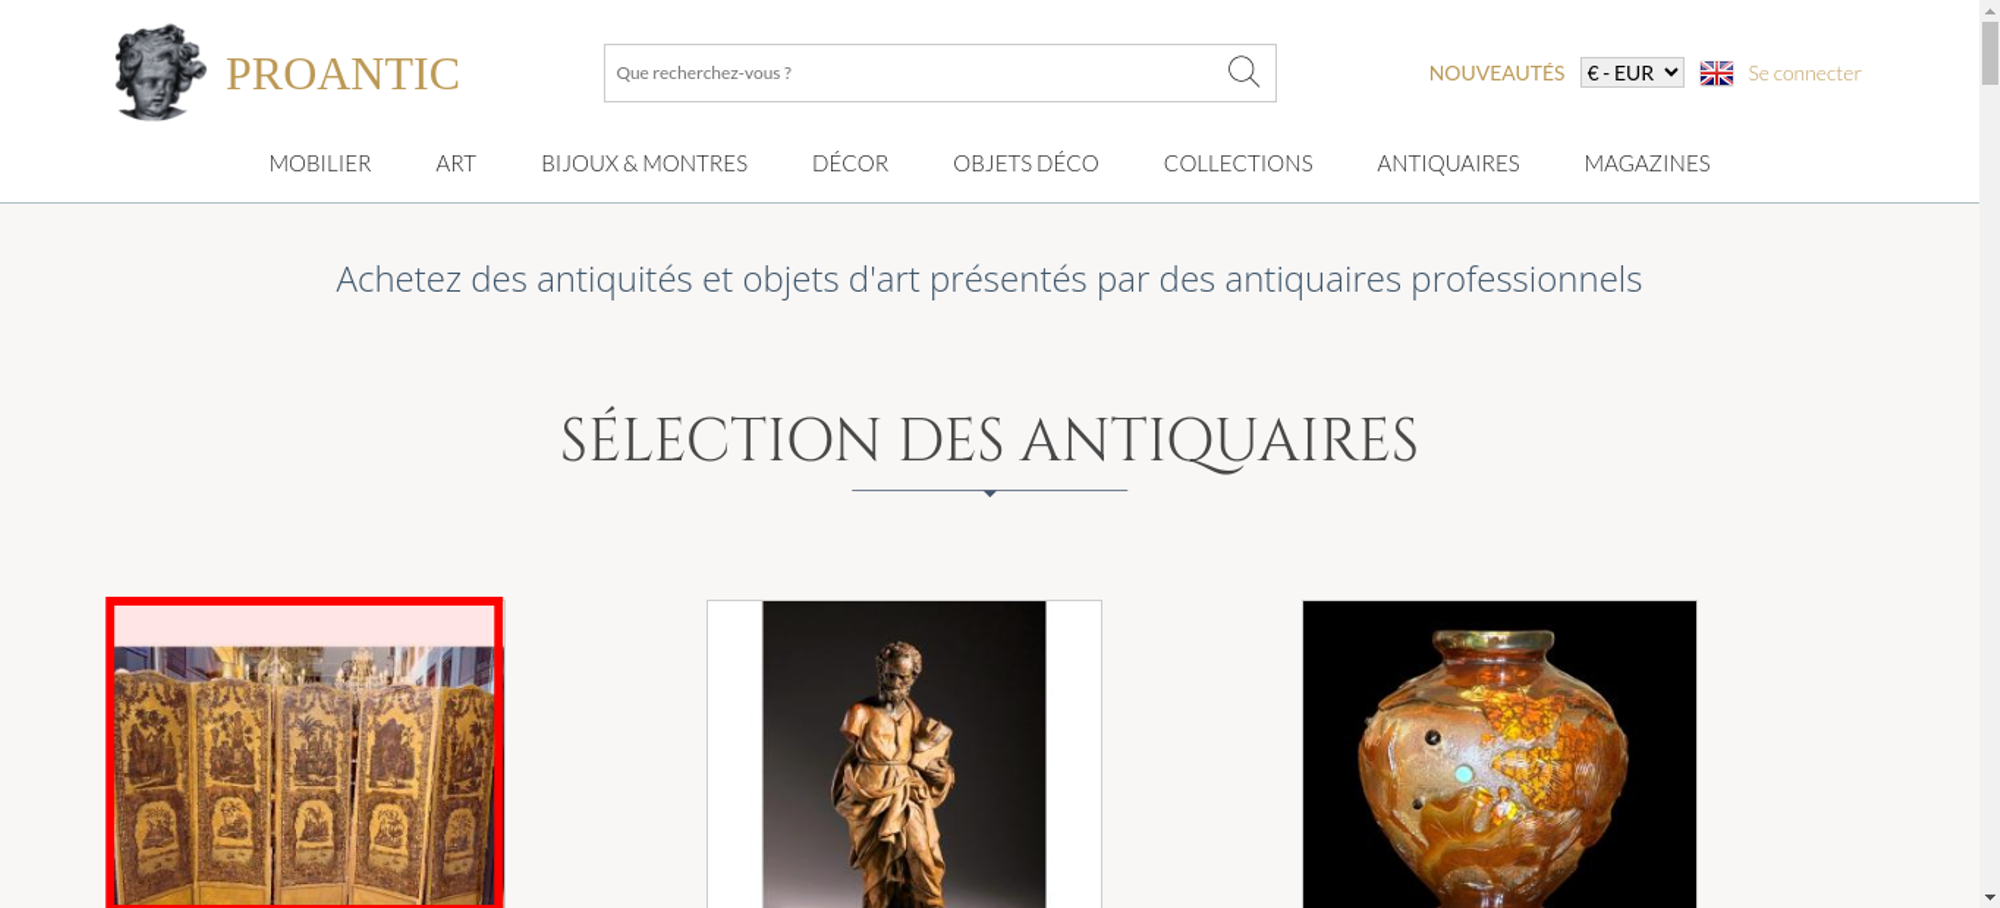Viewport: 2000px width, 908px height.
Task: Open the folding screen thumbnail
Action: click(304, 753)
